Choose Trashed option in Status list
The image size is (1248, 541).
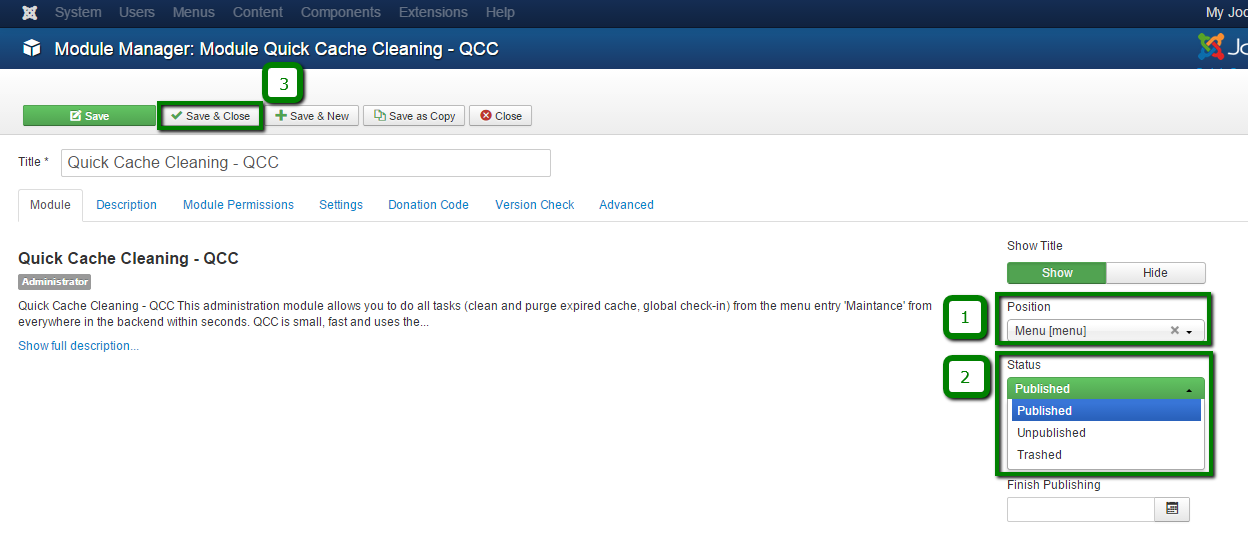point(1106,455)
